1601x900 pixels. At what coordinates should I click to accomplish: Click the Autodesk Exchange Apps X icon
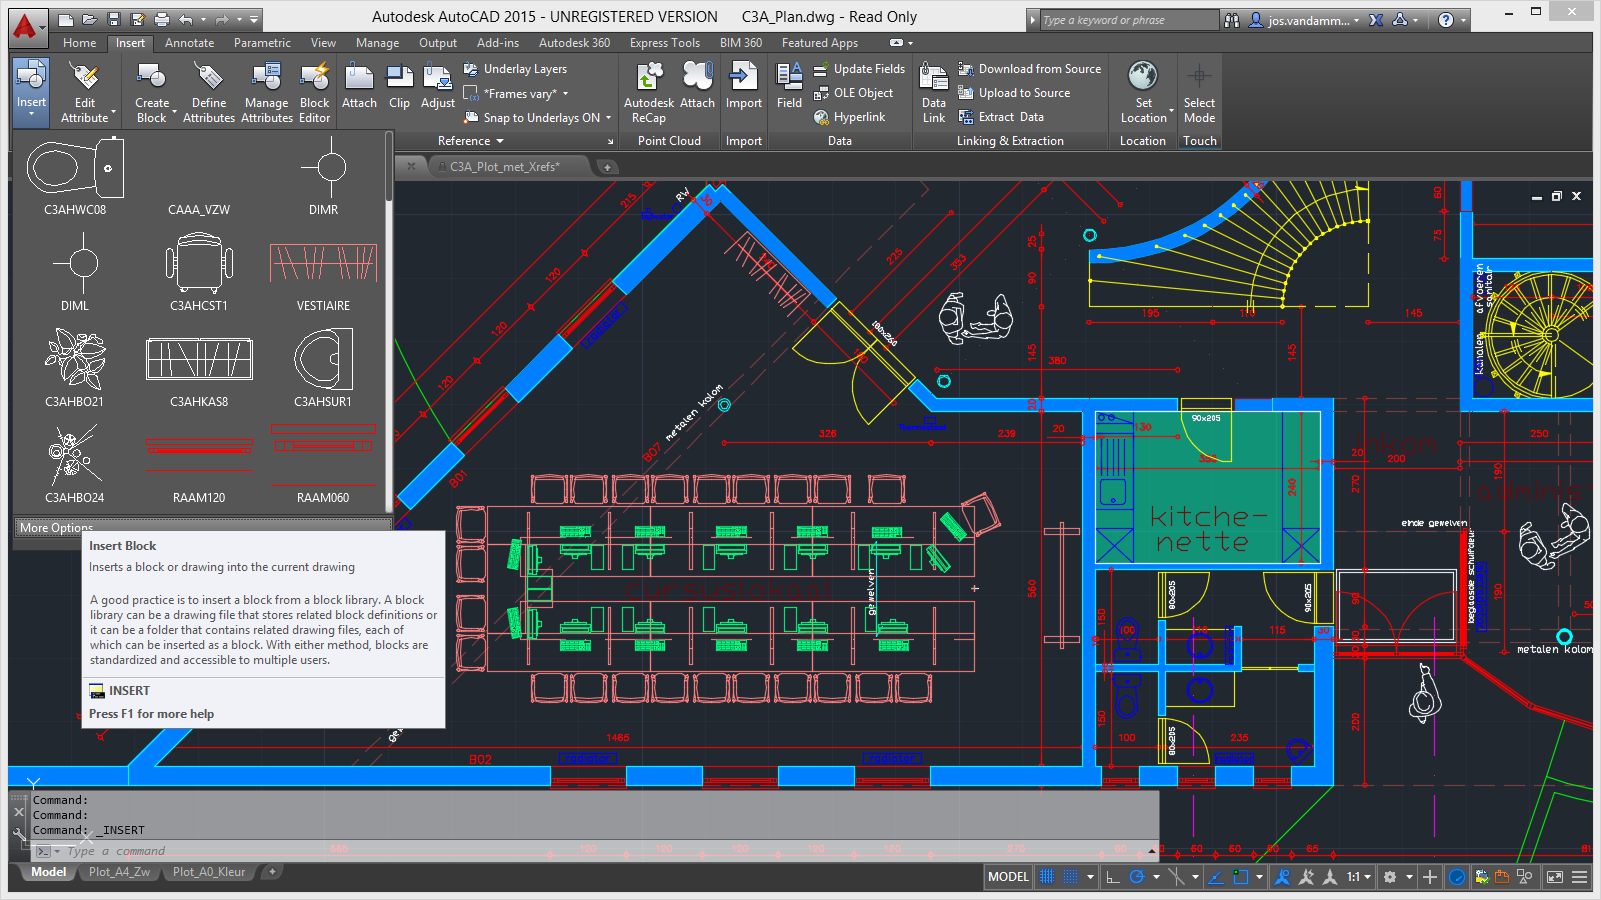(1376, 20)
